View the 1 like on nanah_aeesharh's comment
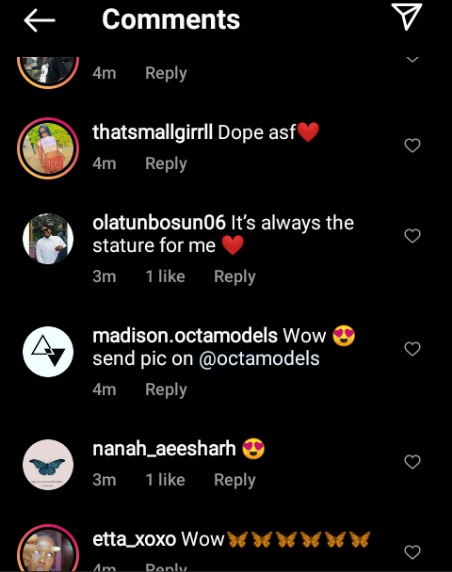This screenshot has height=572, width=452. (x=165, y=480)
